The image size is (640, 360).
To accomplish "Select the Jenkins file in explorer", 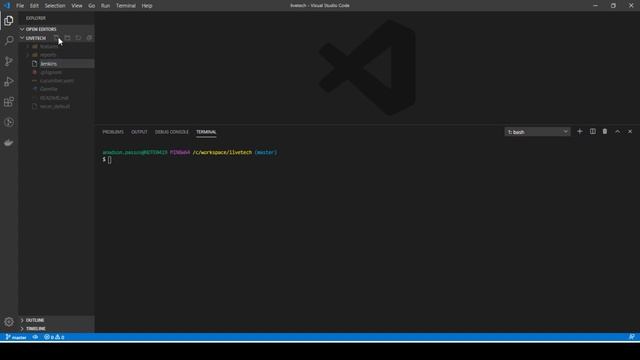I will click(x=57, y=64).
